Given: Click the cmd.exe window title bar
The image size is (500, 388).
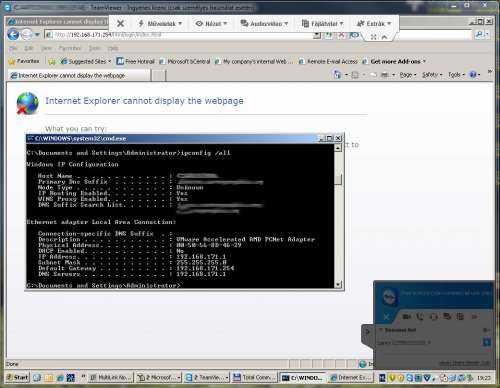Looking at the screenshot, I should (x=173, y=138).
